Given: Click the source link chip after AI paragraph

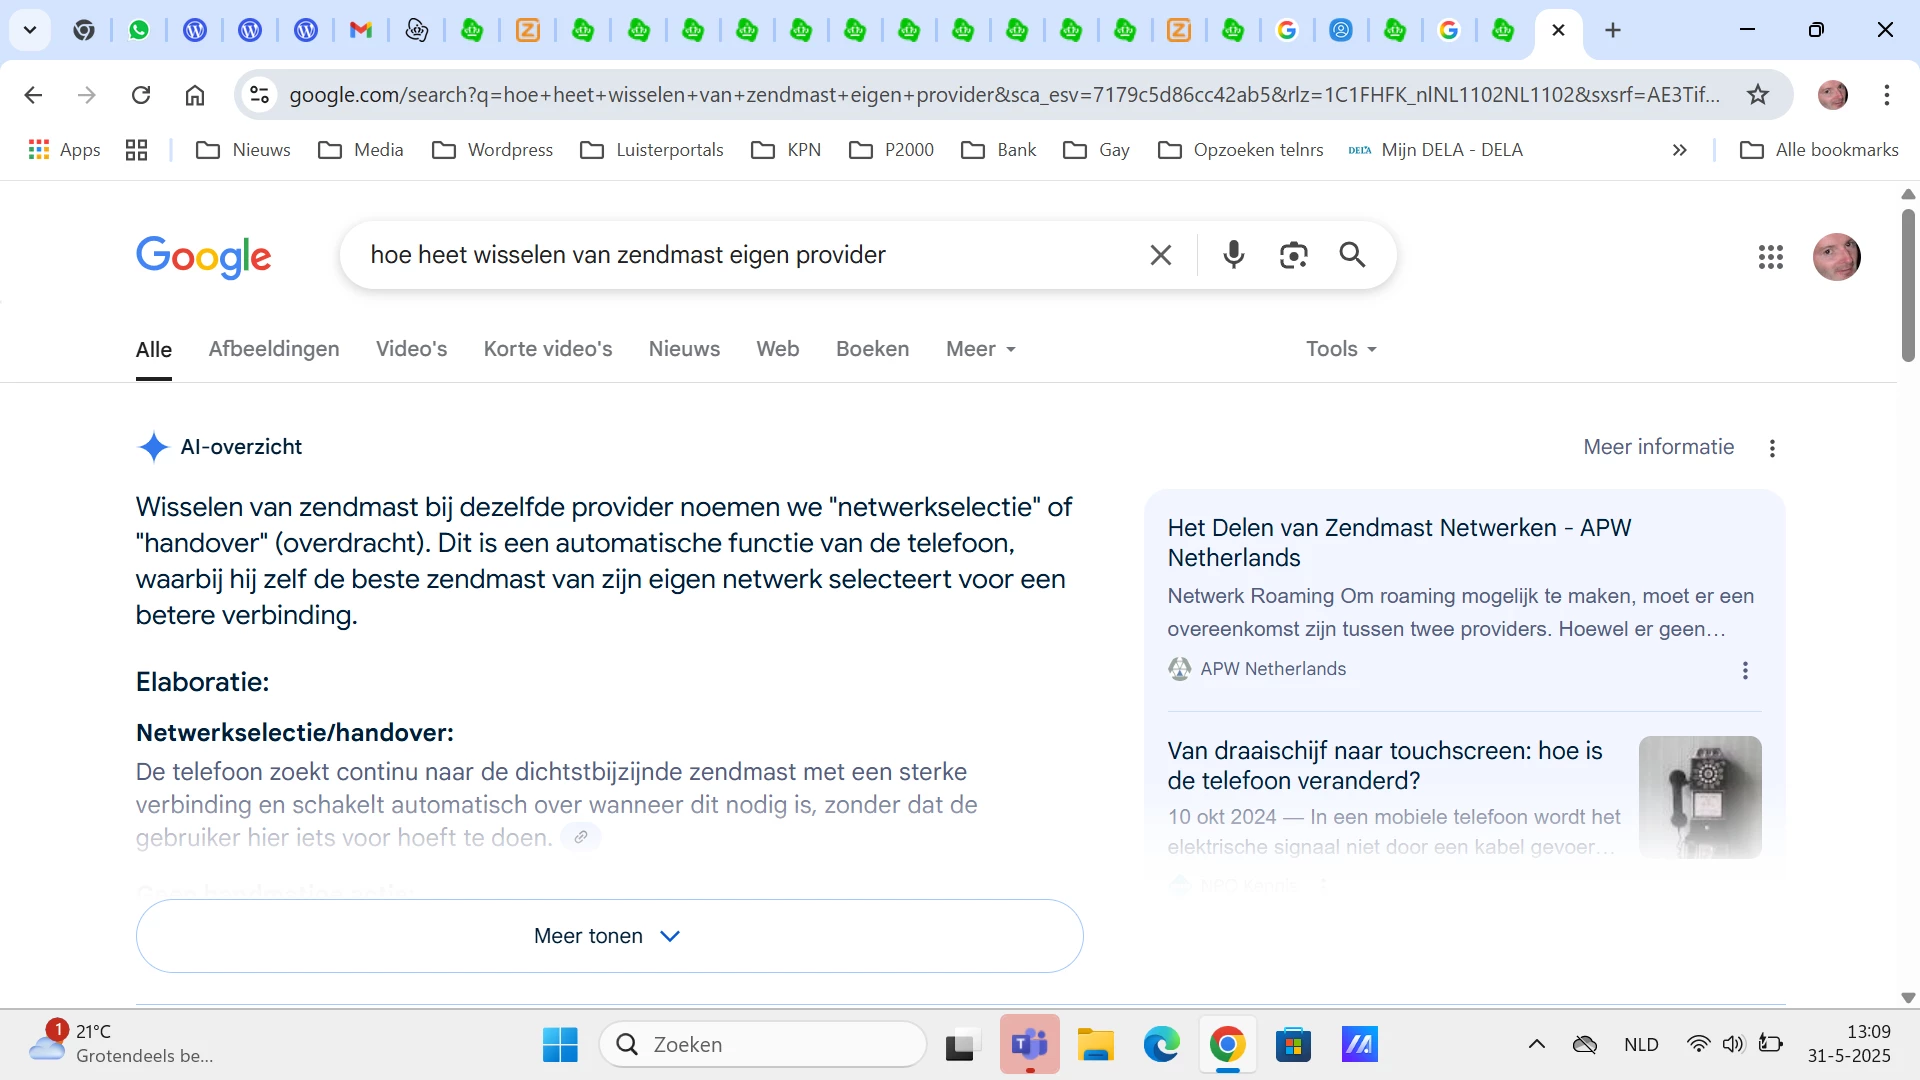Looking at the screenshot, I should [x=580, y=837].
